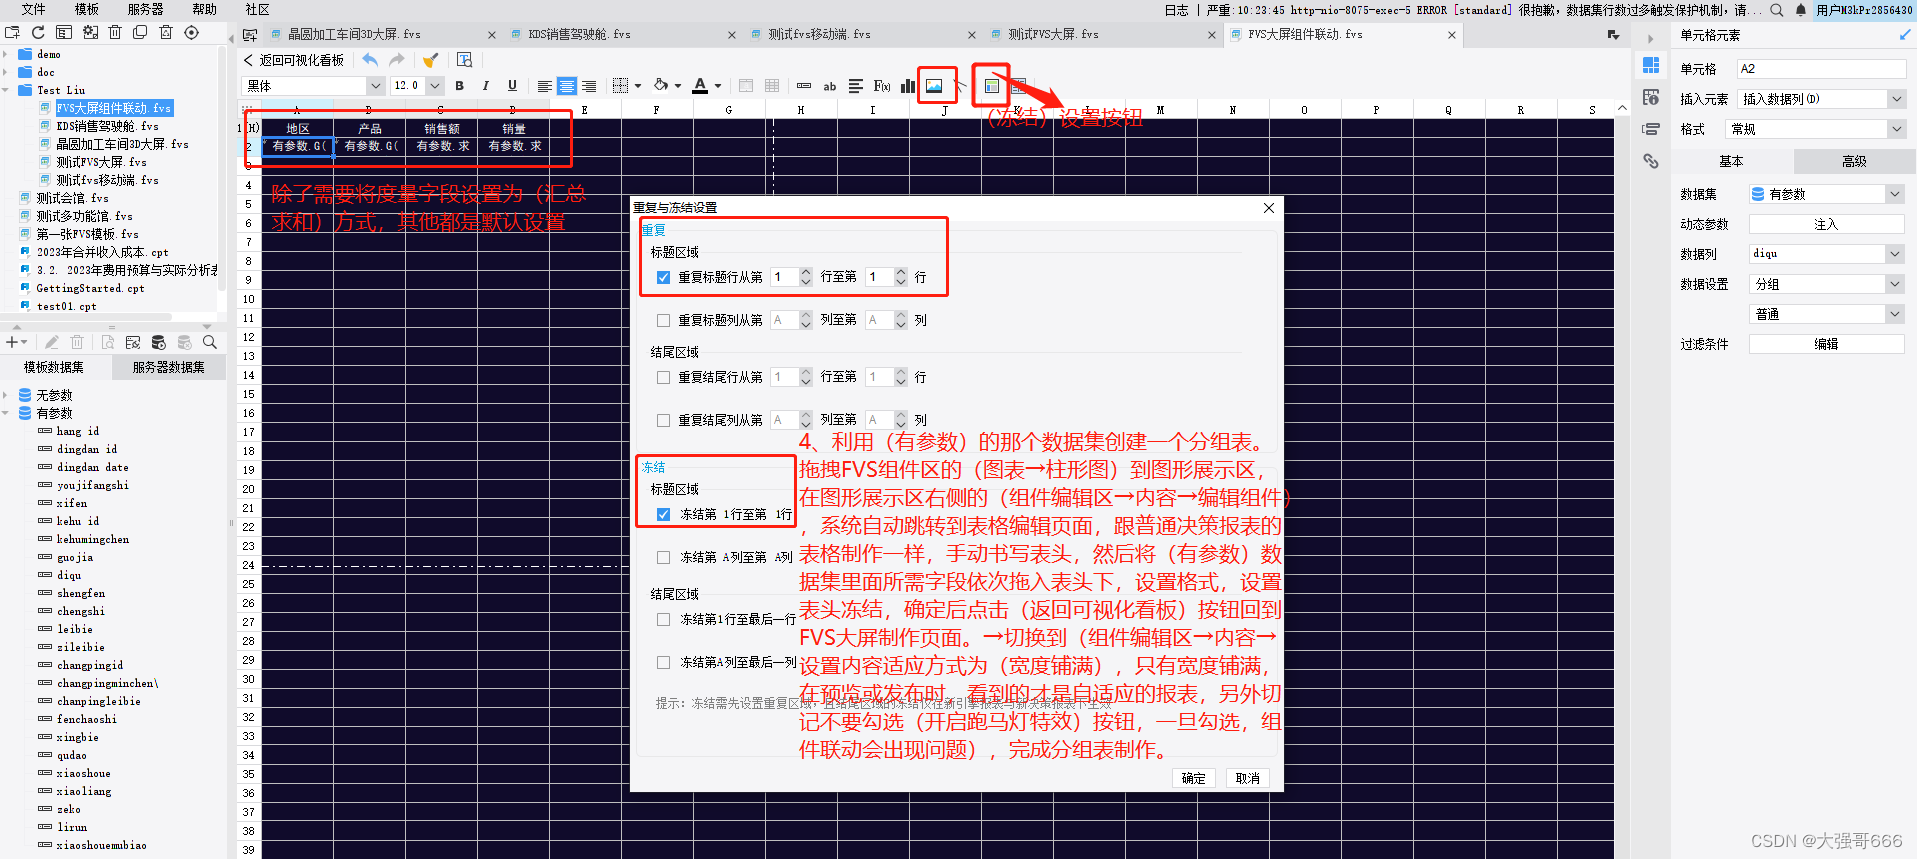Switch to the 高级 tab in cell element panel
The height and width of the screenshot is (859, 1917).
(1853, 161)
